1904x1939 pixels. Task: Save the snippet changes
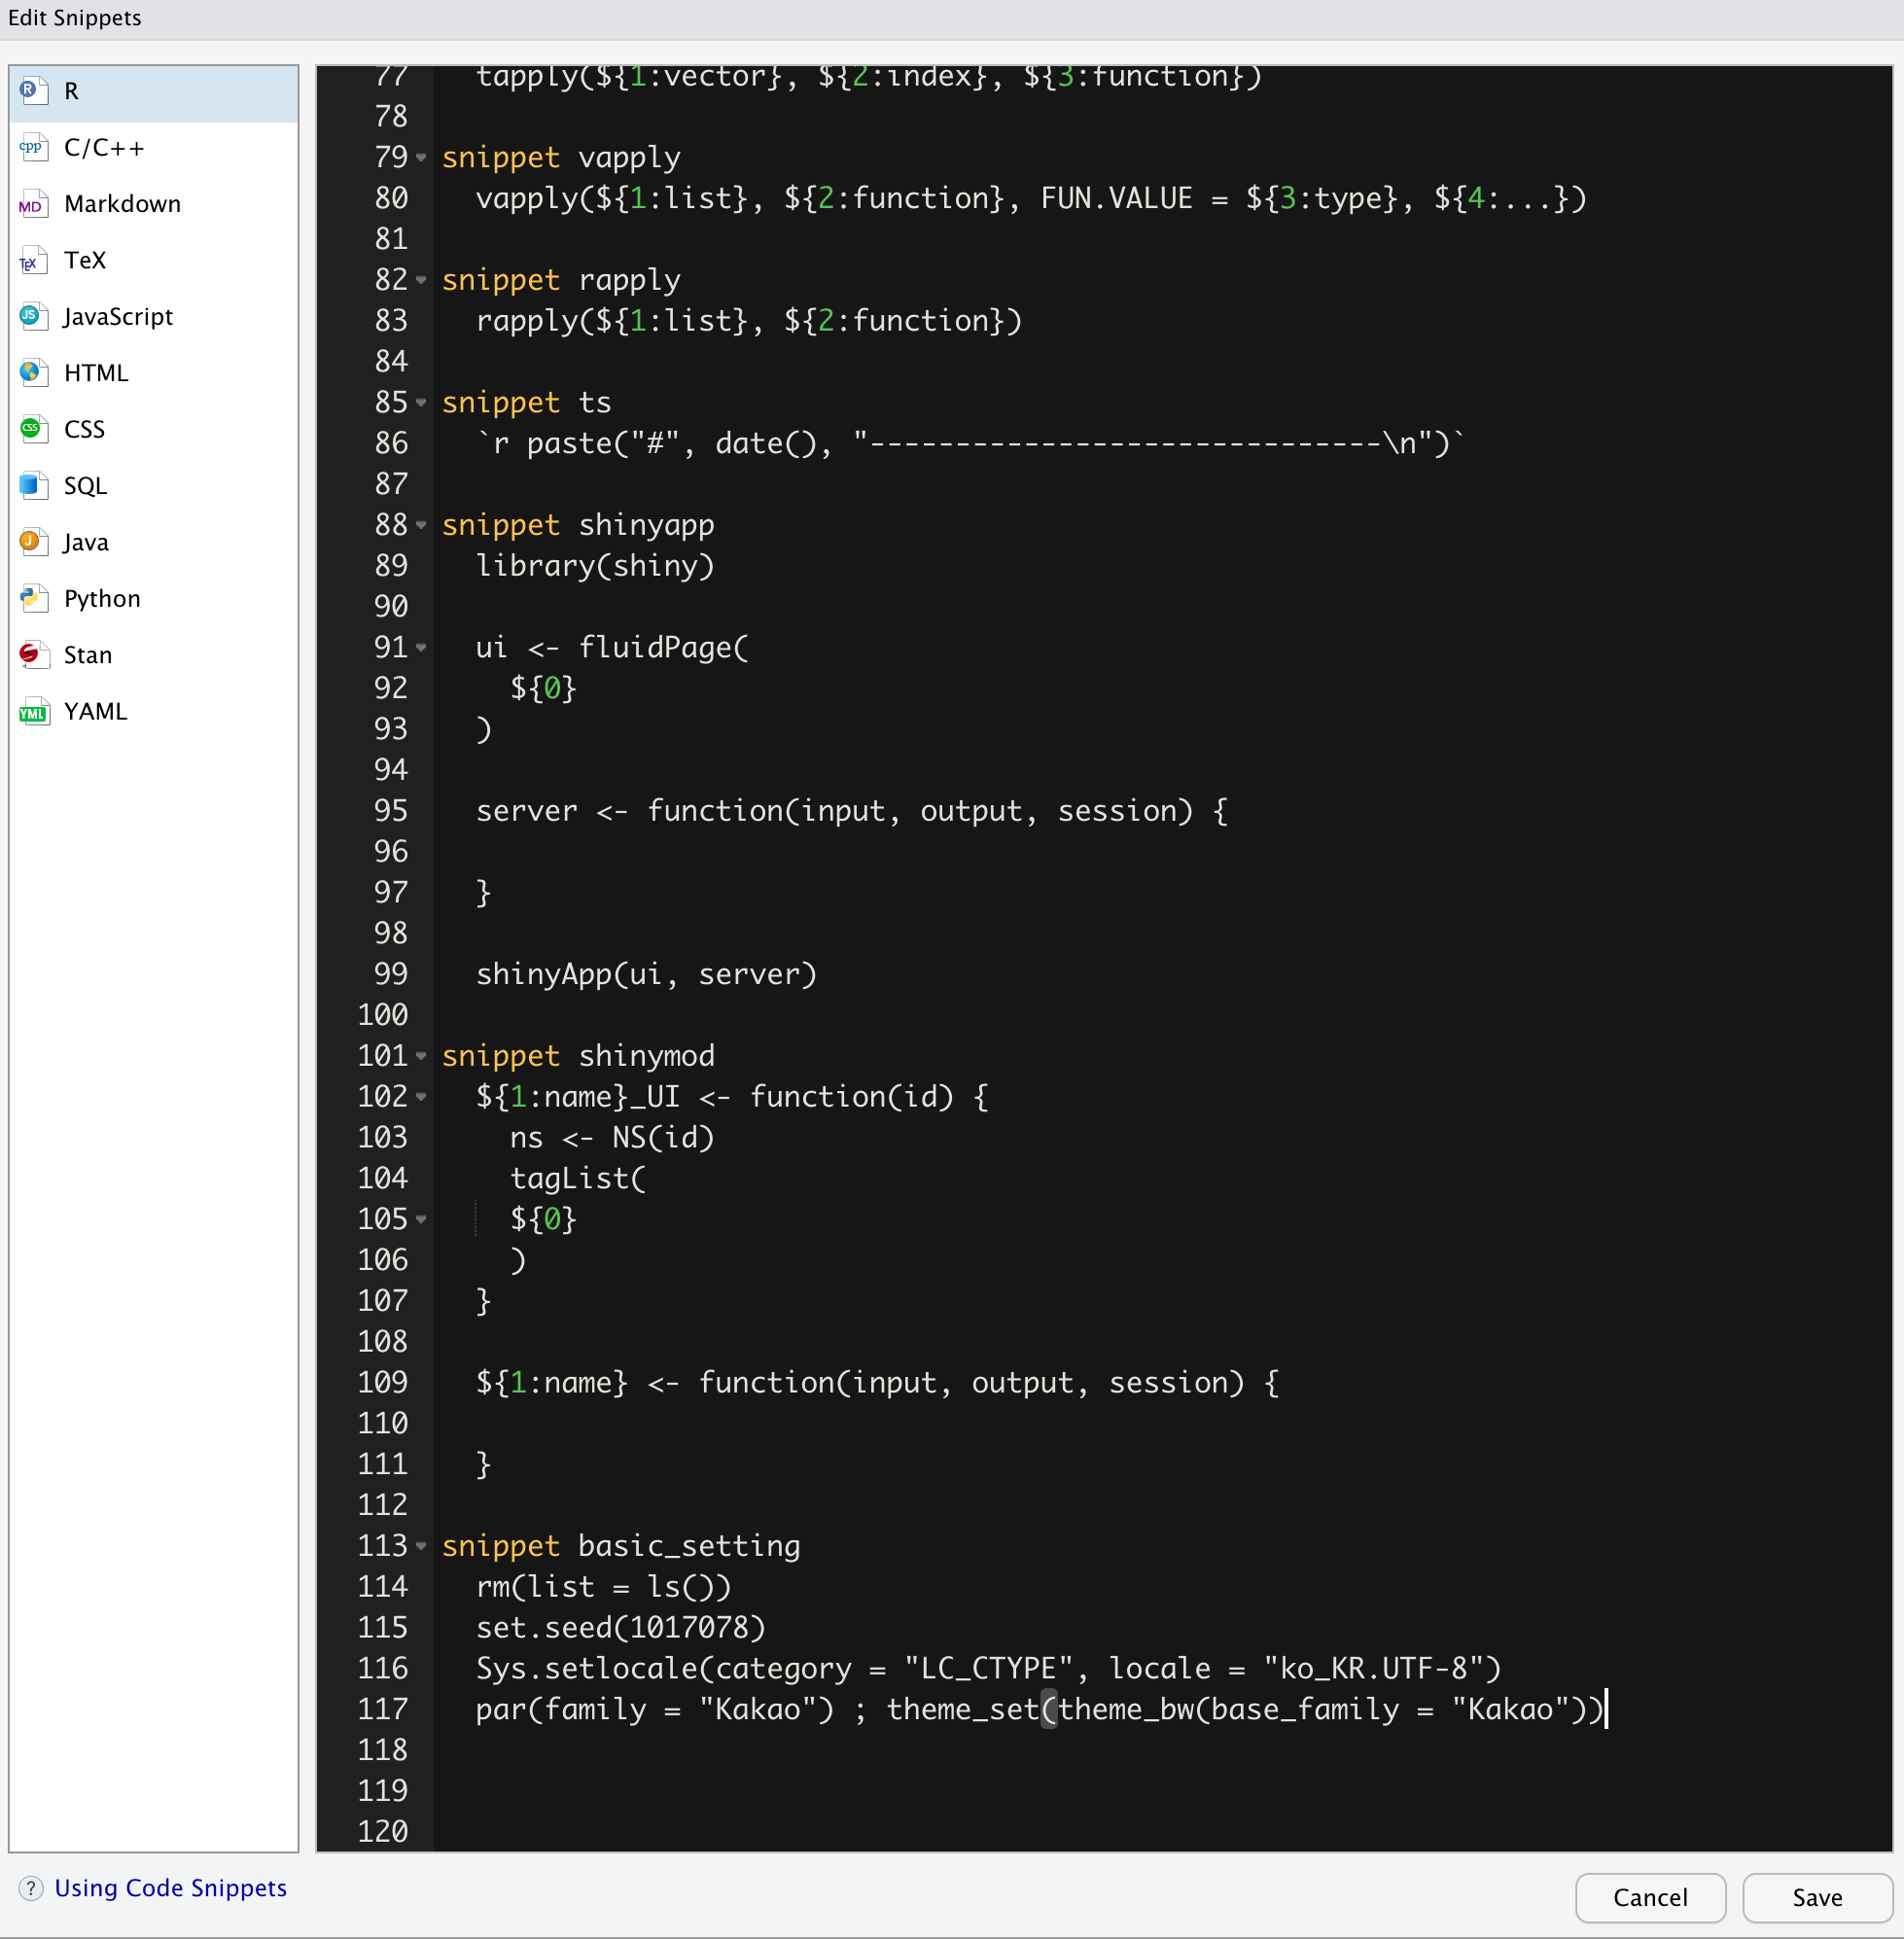point(1816,1898)
